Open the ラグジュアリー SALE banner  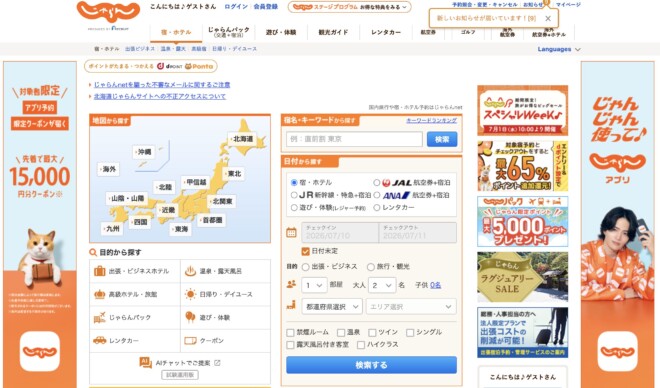tap(522, 277)
